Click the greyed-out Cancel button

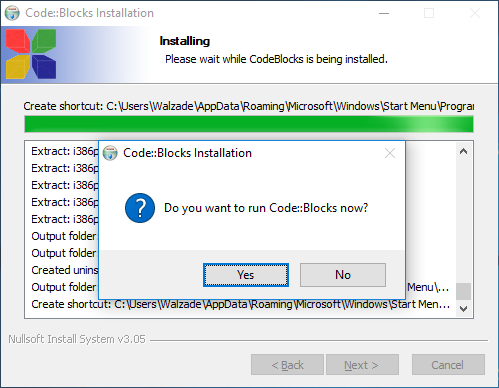[x=448, y=365]
